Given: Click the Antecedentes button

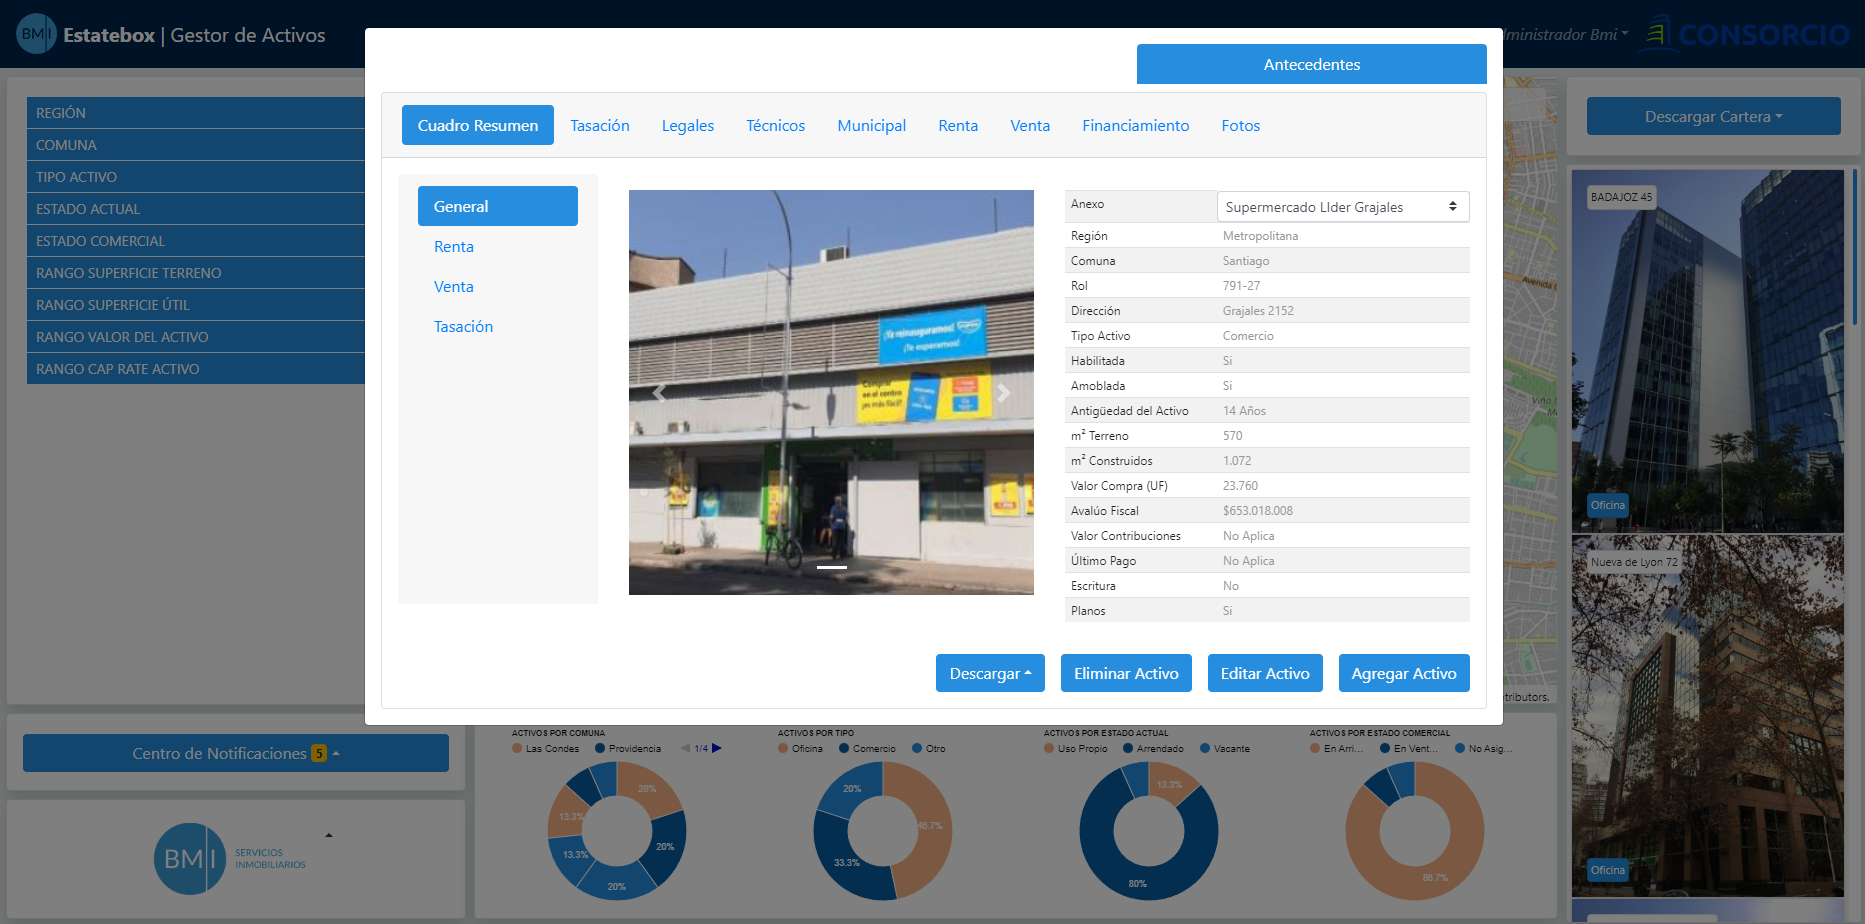Looking at the screenshot, I should [x=1312, y=64].
